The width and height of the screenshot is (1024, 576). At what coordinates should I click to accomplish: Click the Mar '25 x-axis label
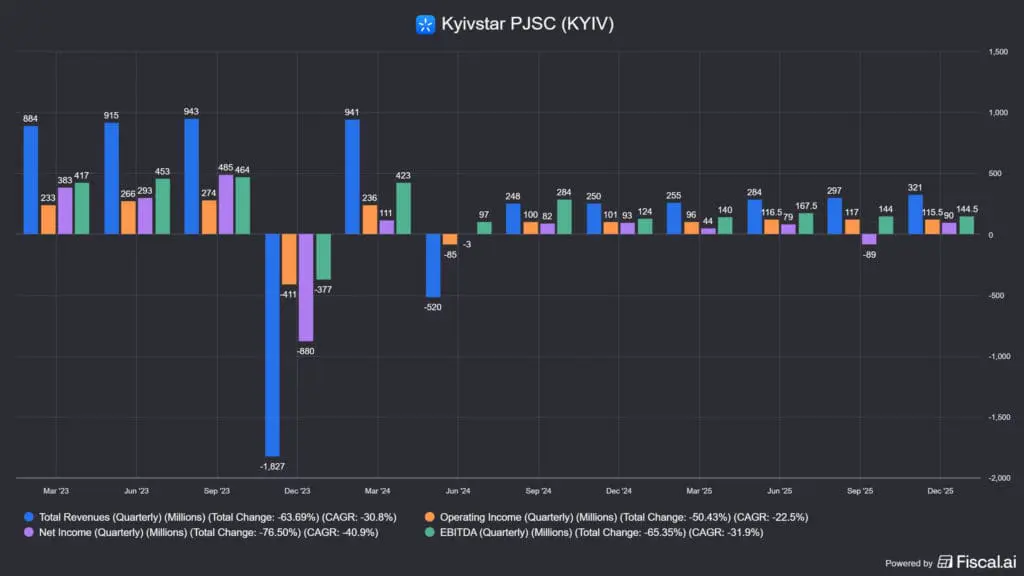point(699,491)
